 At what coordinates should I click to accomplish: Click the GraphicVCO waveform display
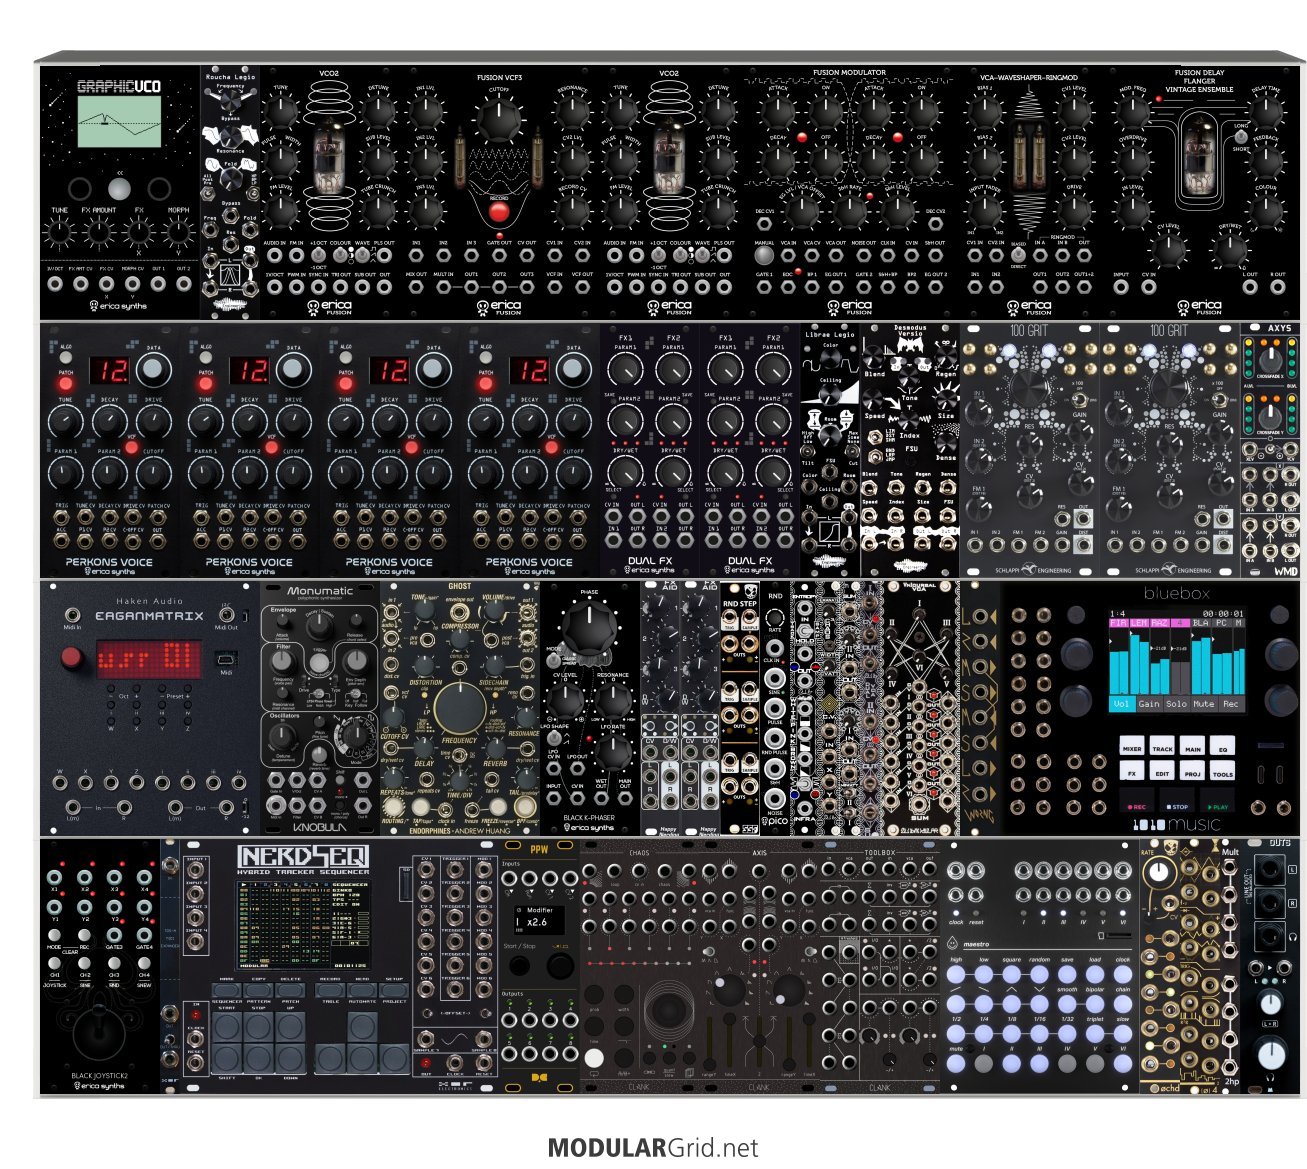119,121
